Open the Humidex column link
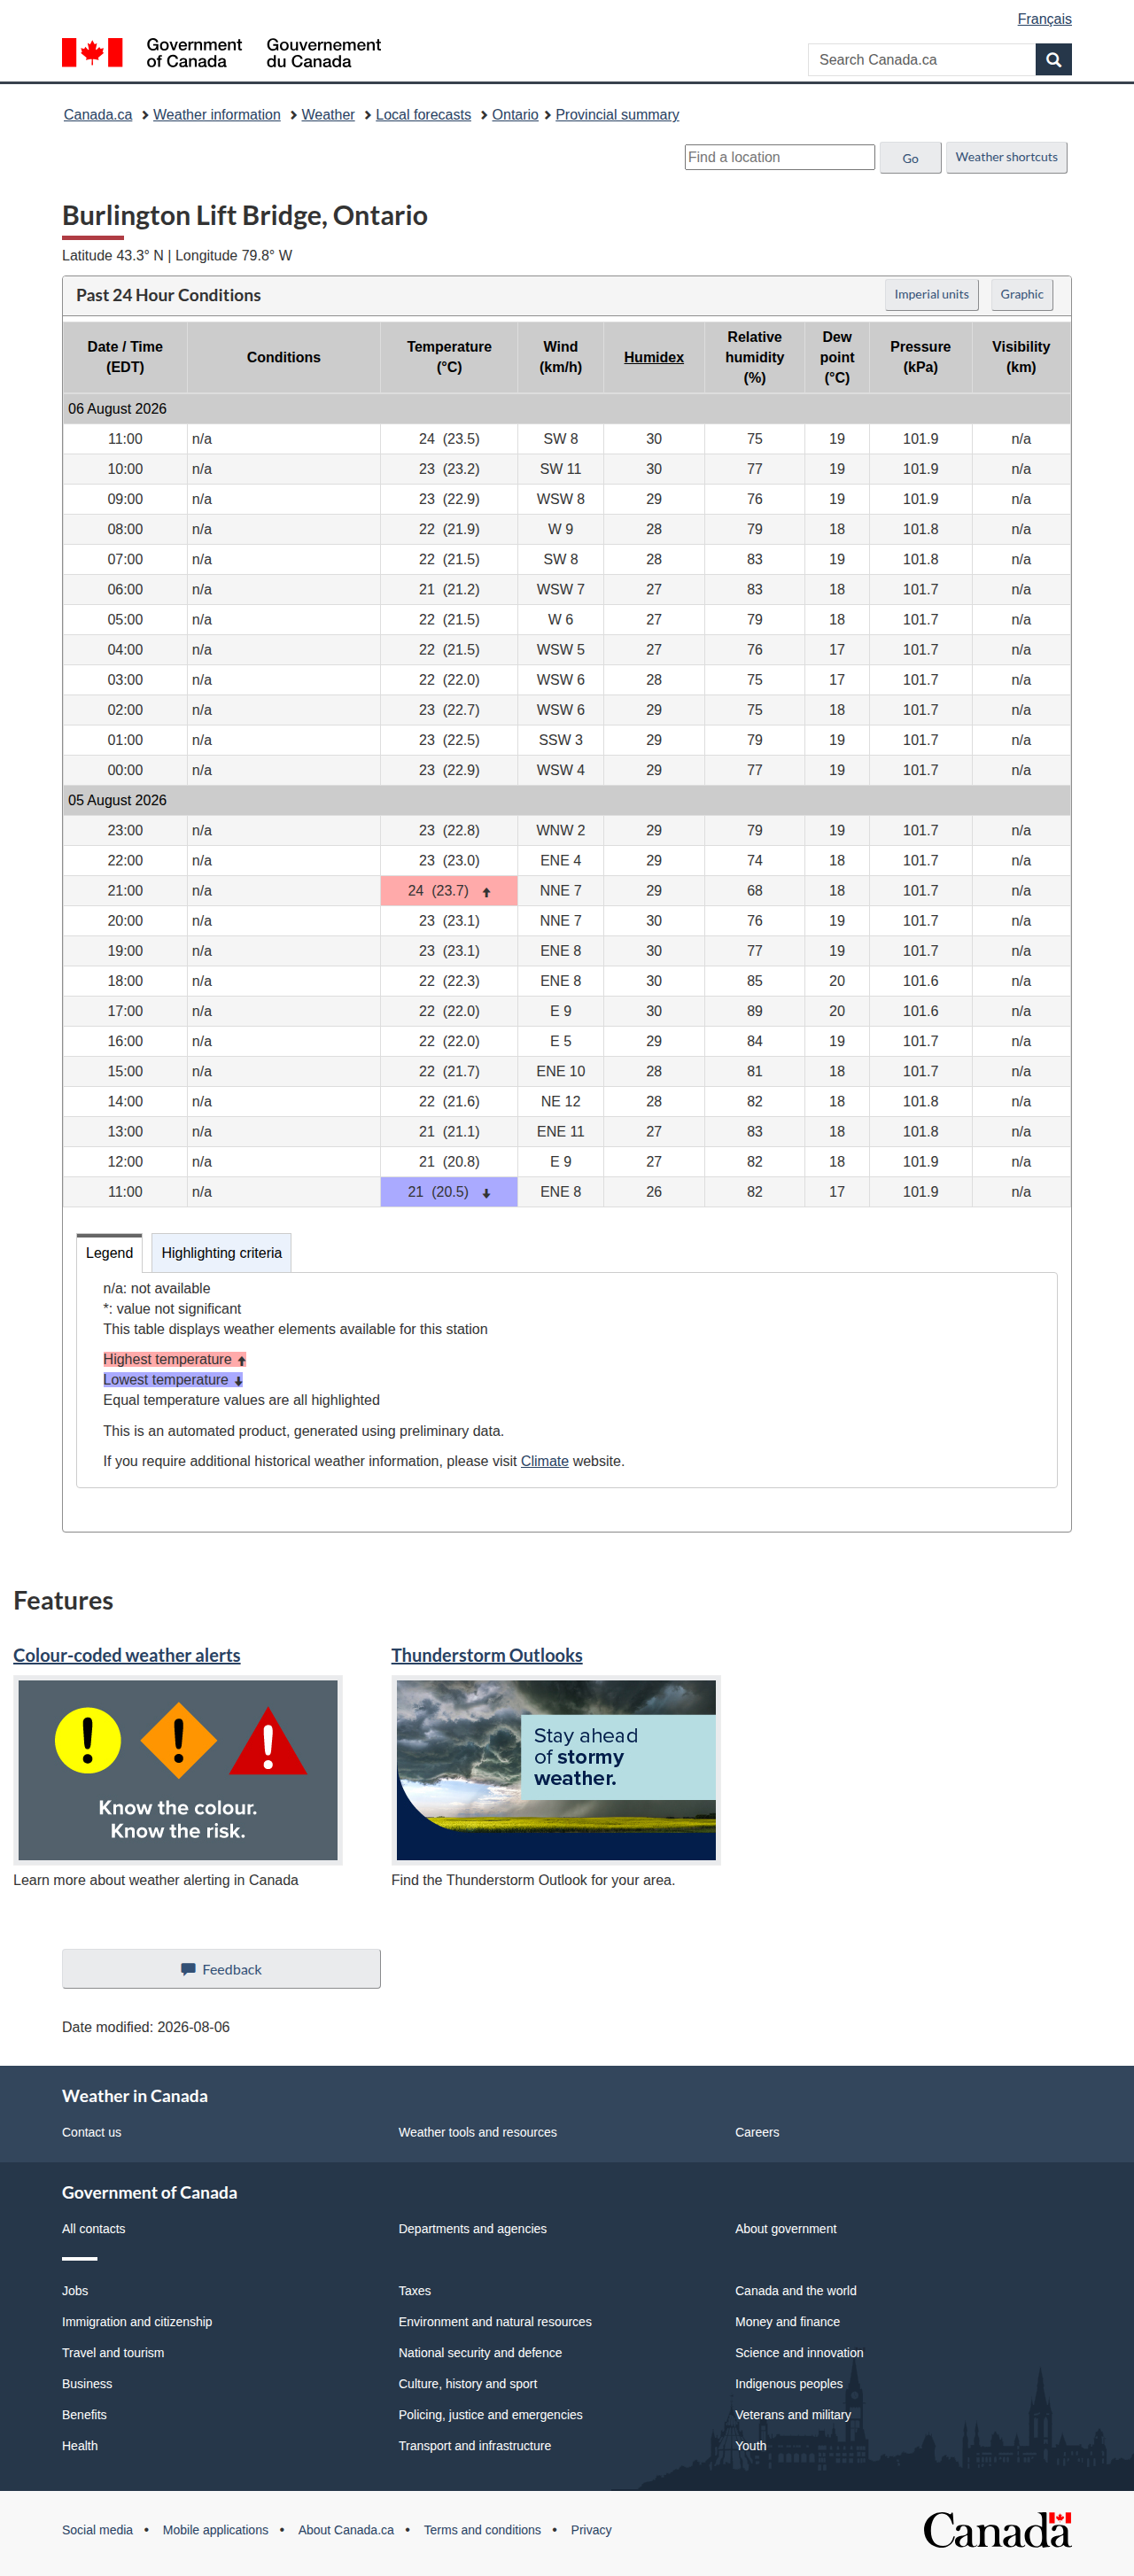The height and width of the screenshot is (2576, 1134). (x=654, y=358)
